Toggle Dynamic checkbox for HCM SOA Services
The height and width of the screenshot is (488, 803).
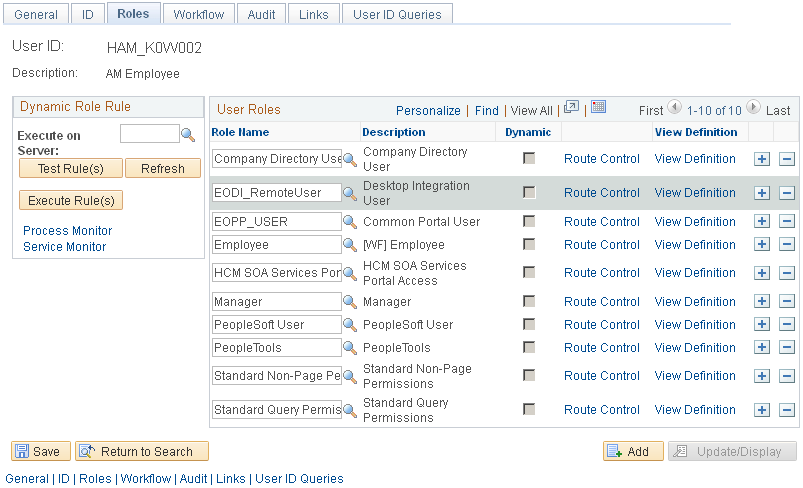coord(529,272)
